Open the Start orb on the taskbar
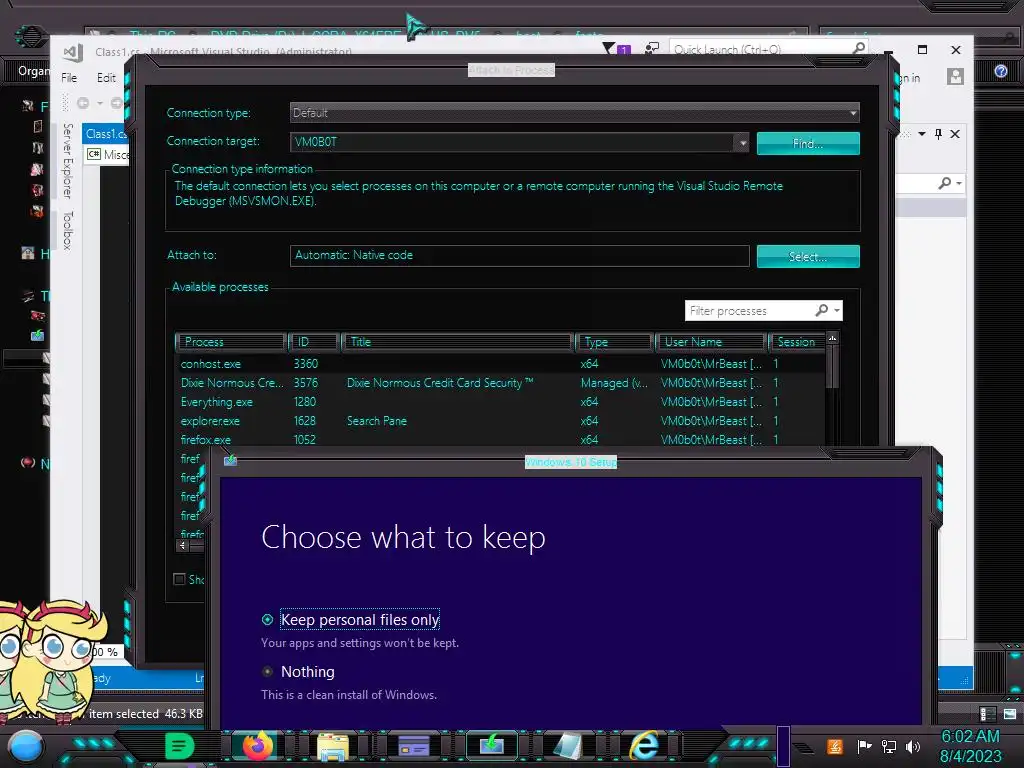1024x768 pixels. point(25,747)
